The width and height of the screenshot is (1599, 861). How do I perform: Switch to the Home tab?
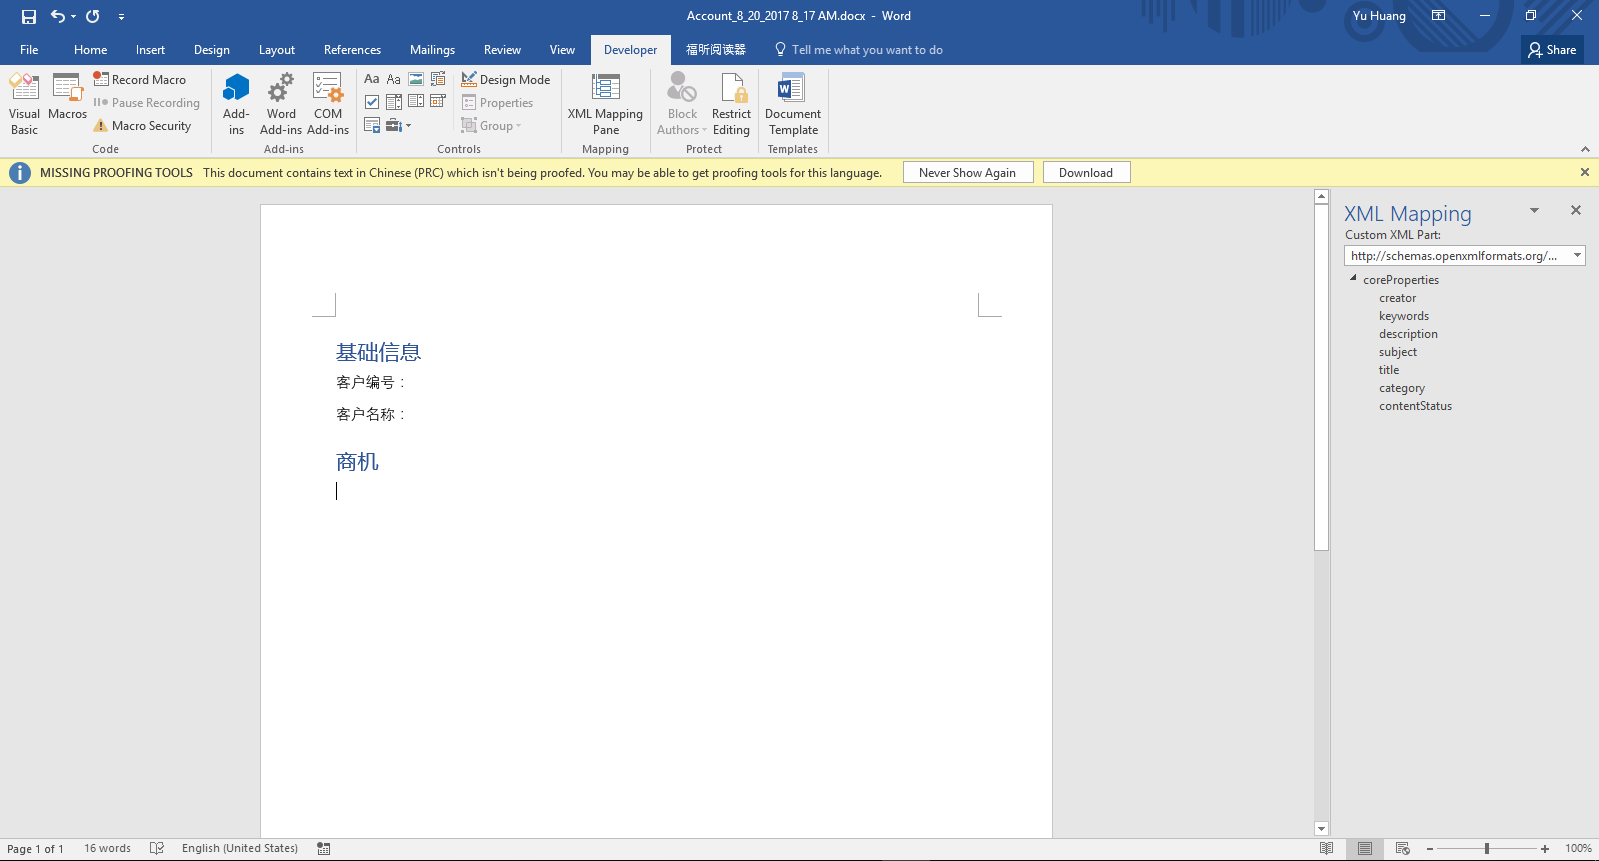90,50
